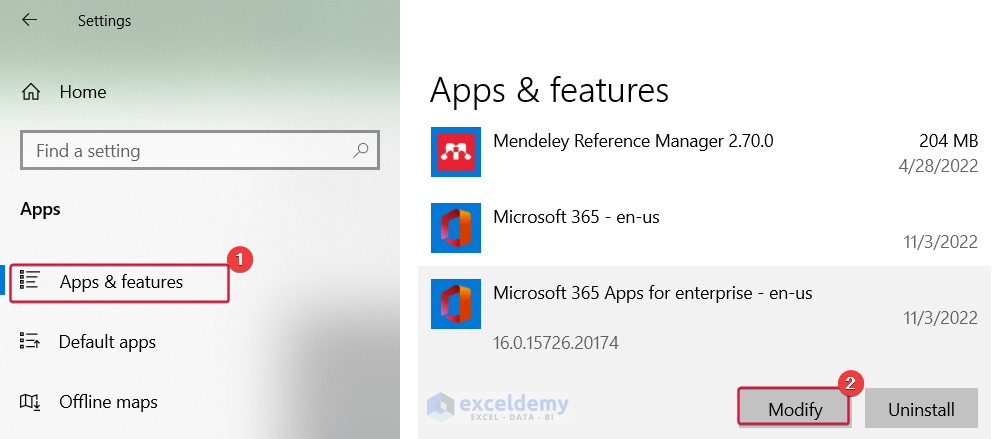Screen dimensions: 997x439
Task: Select Mendeley Reference Manager 2.70.0 entry
Action: coord(705,152)
